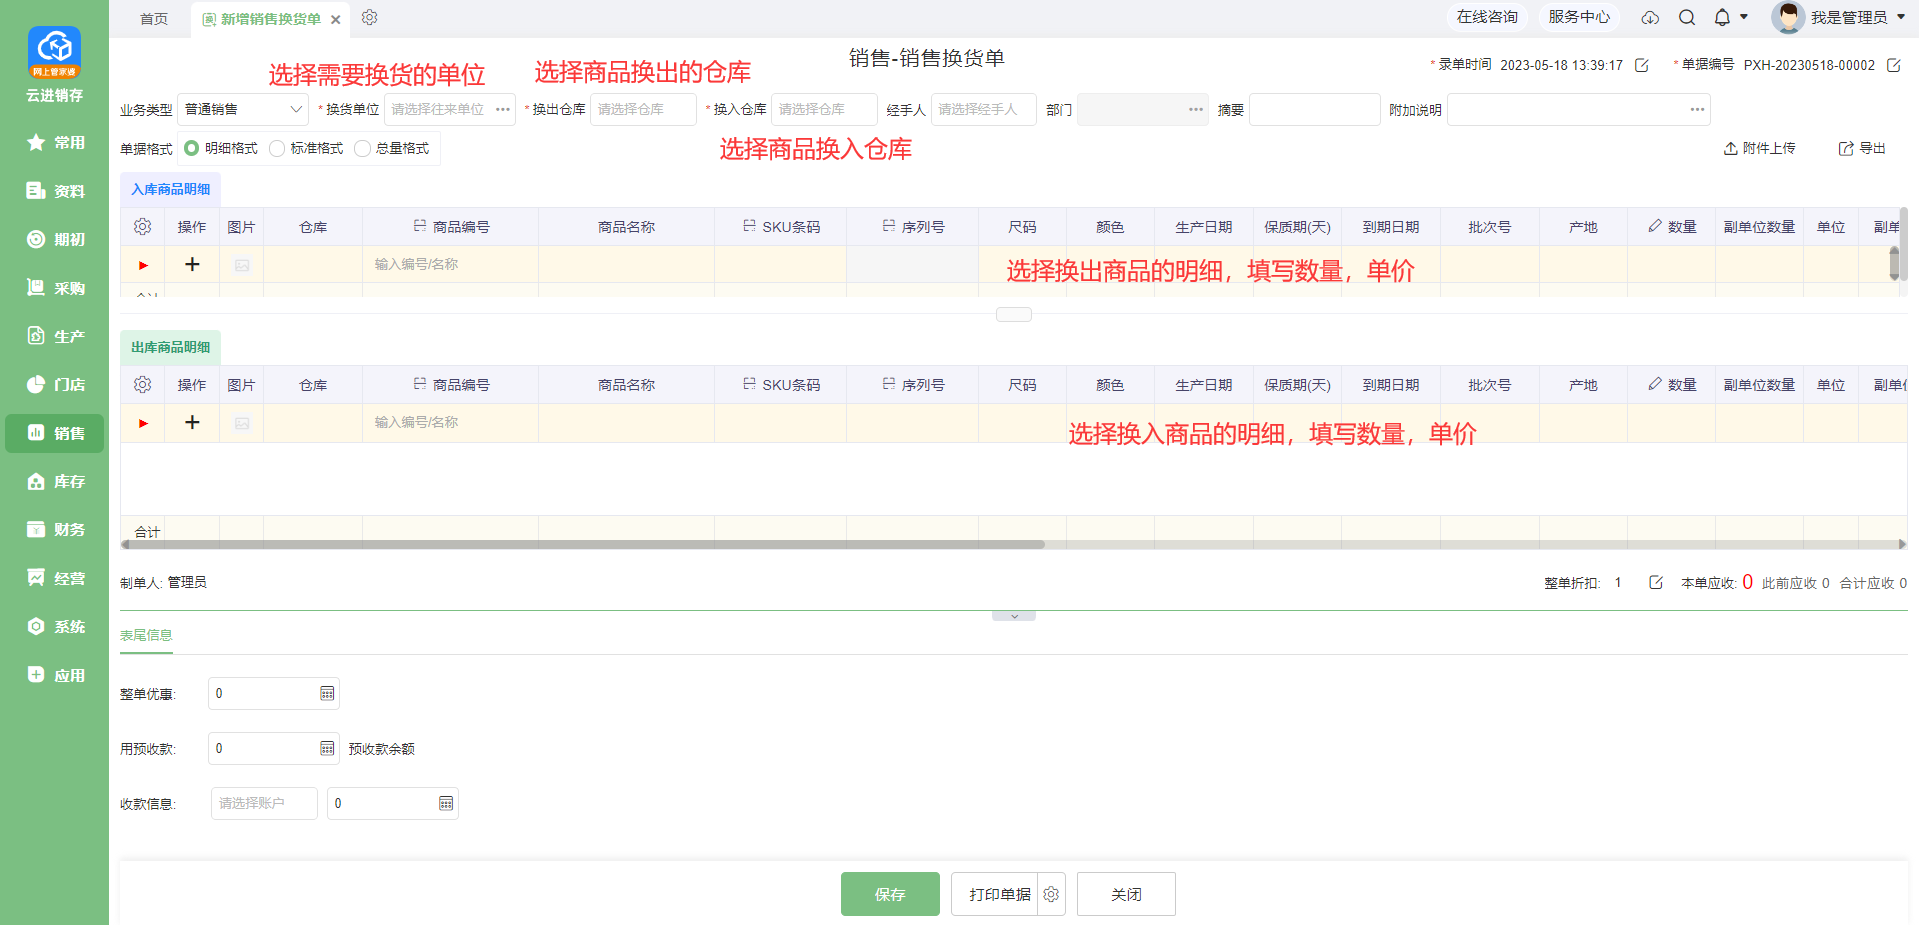Collapse the 表尾信息 section with chevron
The width and height of the screenshot is (1919, 925).
1014,616
